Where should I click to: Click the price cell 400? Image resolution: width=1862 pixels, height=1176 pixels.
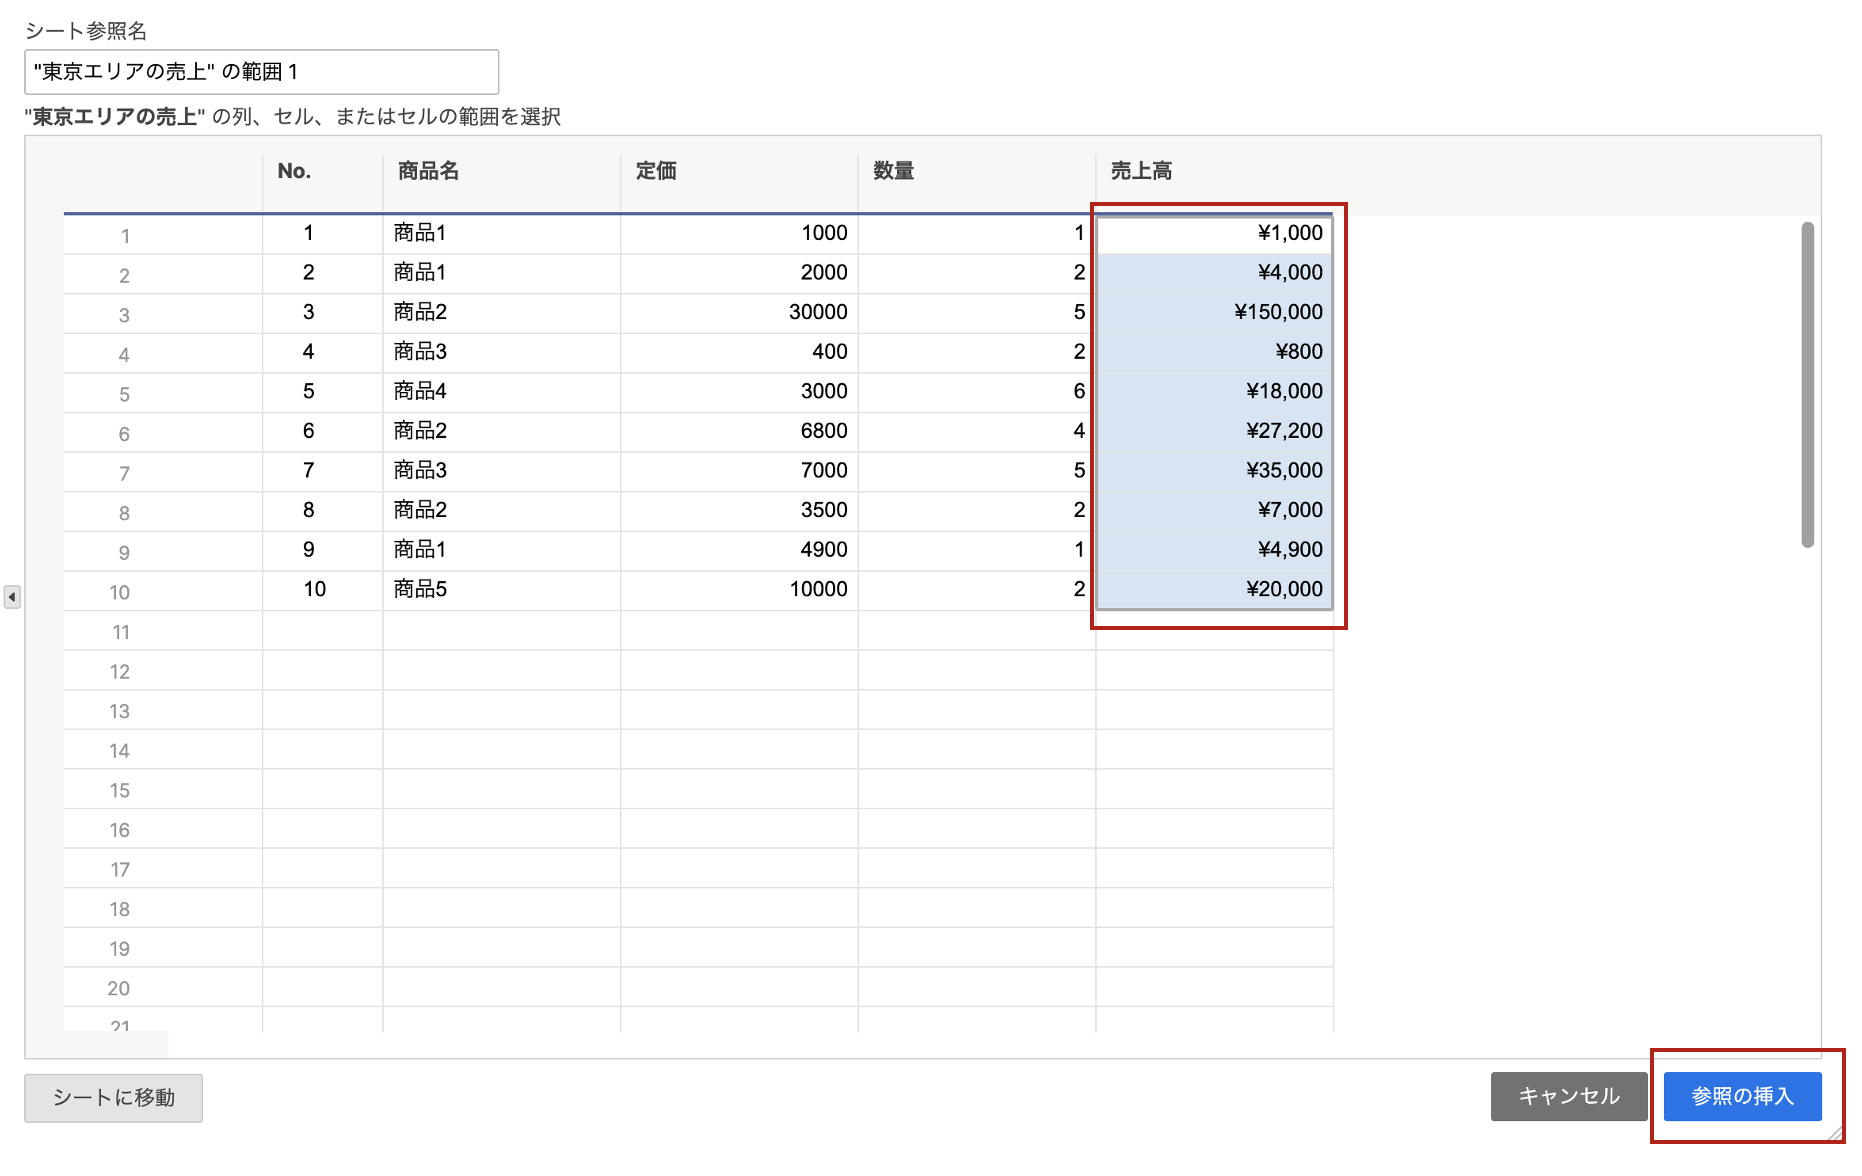tap(739, 352)
